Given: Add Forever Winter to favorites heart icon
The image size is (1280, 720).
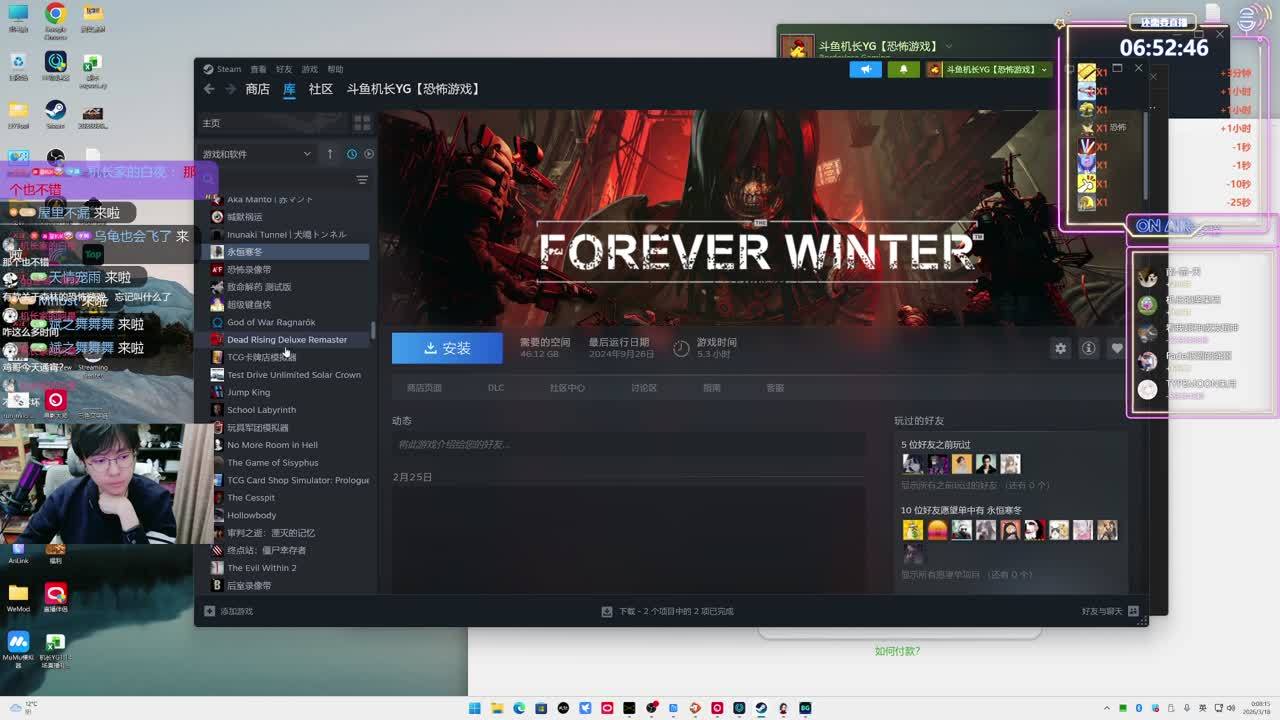Looking at the screenshot, I should pos(1116,348).
